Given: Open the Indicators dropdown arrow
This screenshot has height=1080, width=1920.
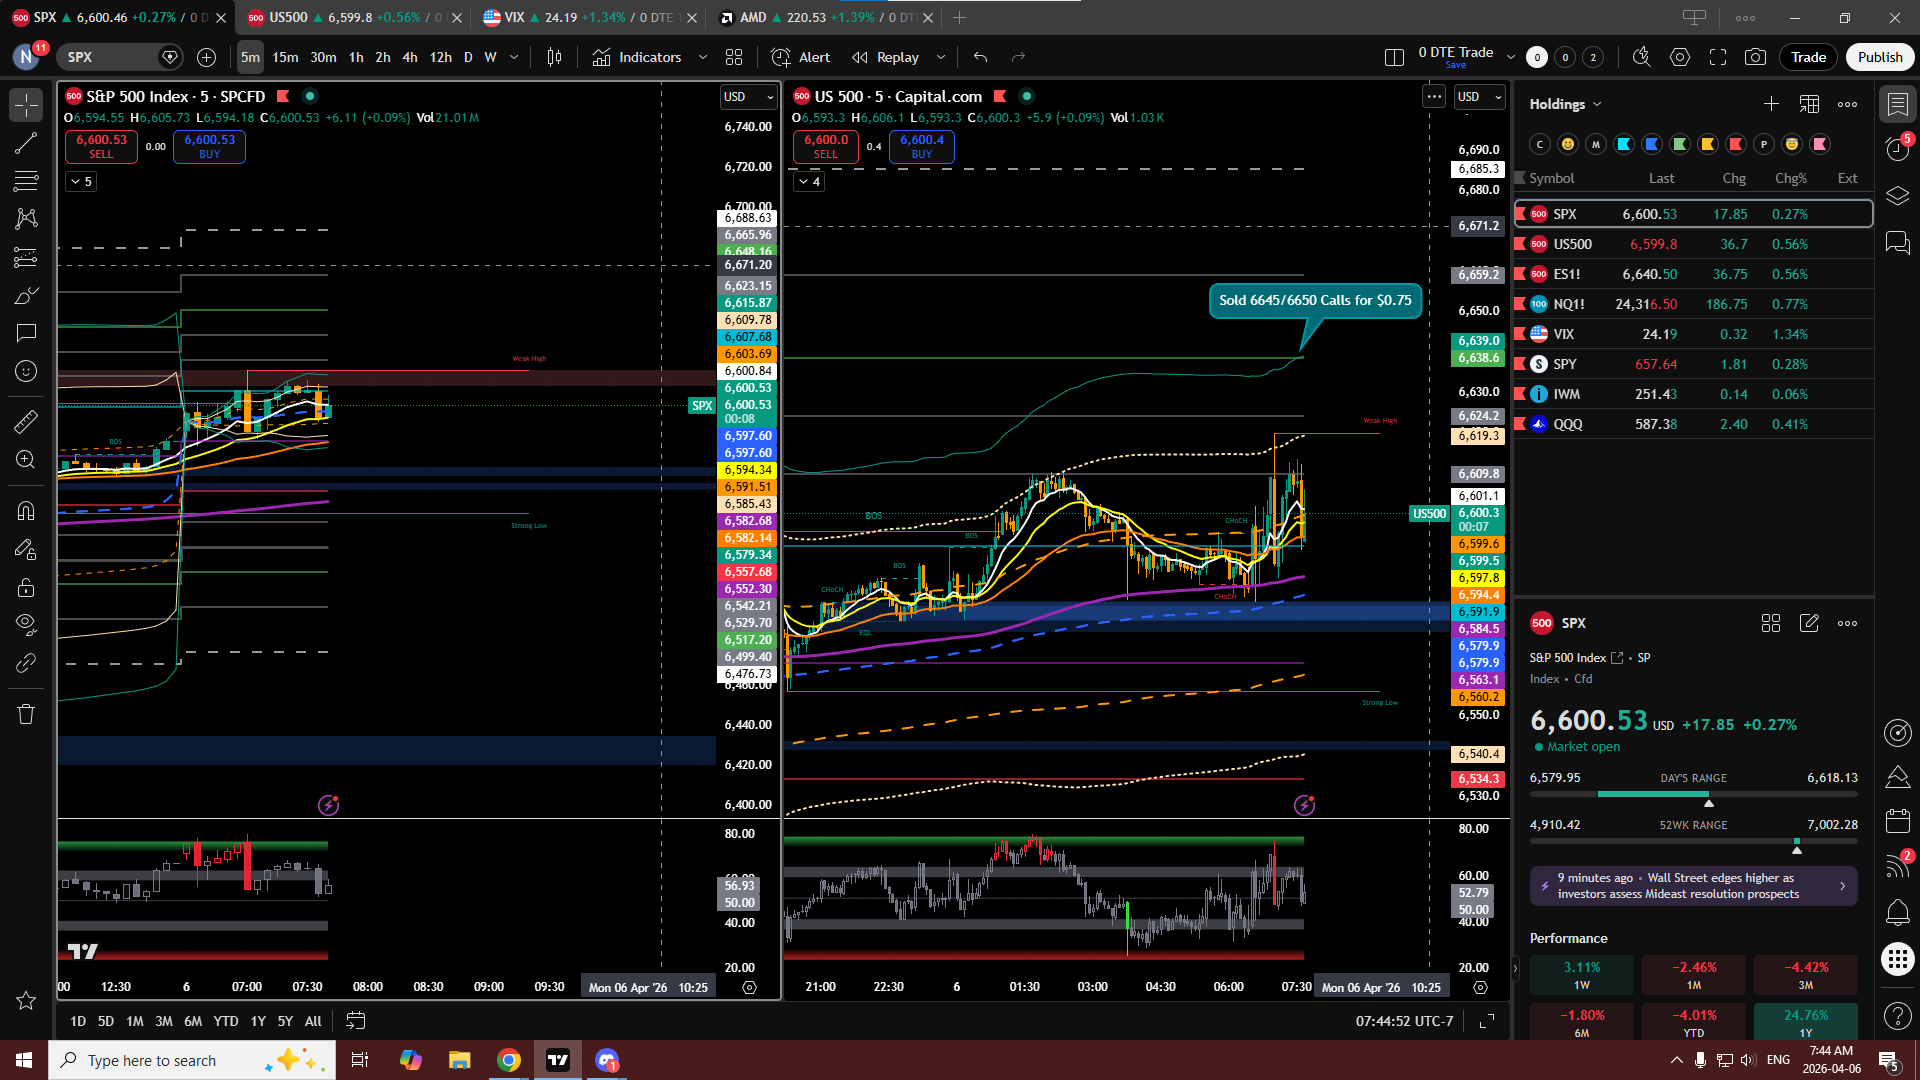Looking at the screenshot, I should 703,57.
